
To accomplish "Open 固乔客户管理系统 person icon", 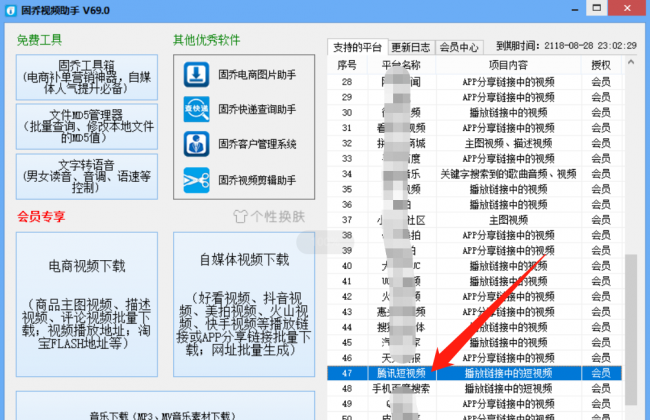I will click(x=196, y=144).
